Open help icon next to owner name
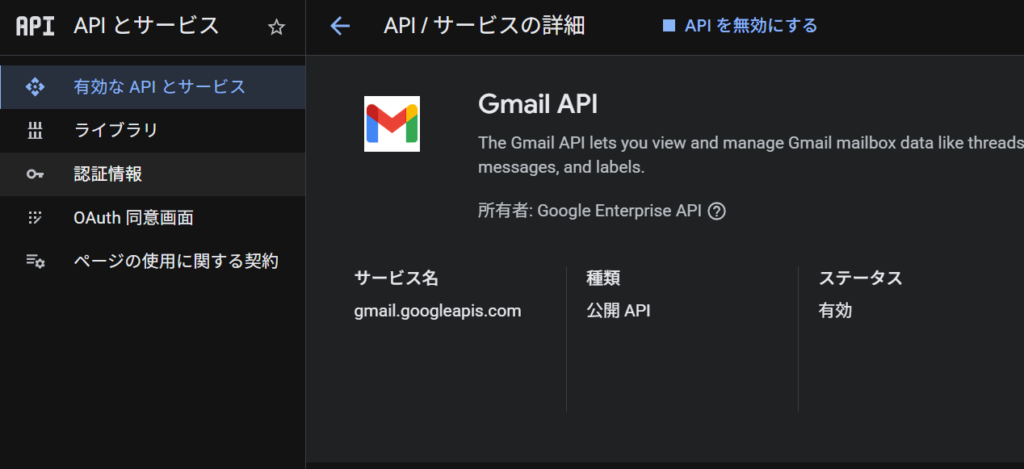Image resolution: width=1024 pixels, height=469 pixels. [x=716, y=211]
